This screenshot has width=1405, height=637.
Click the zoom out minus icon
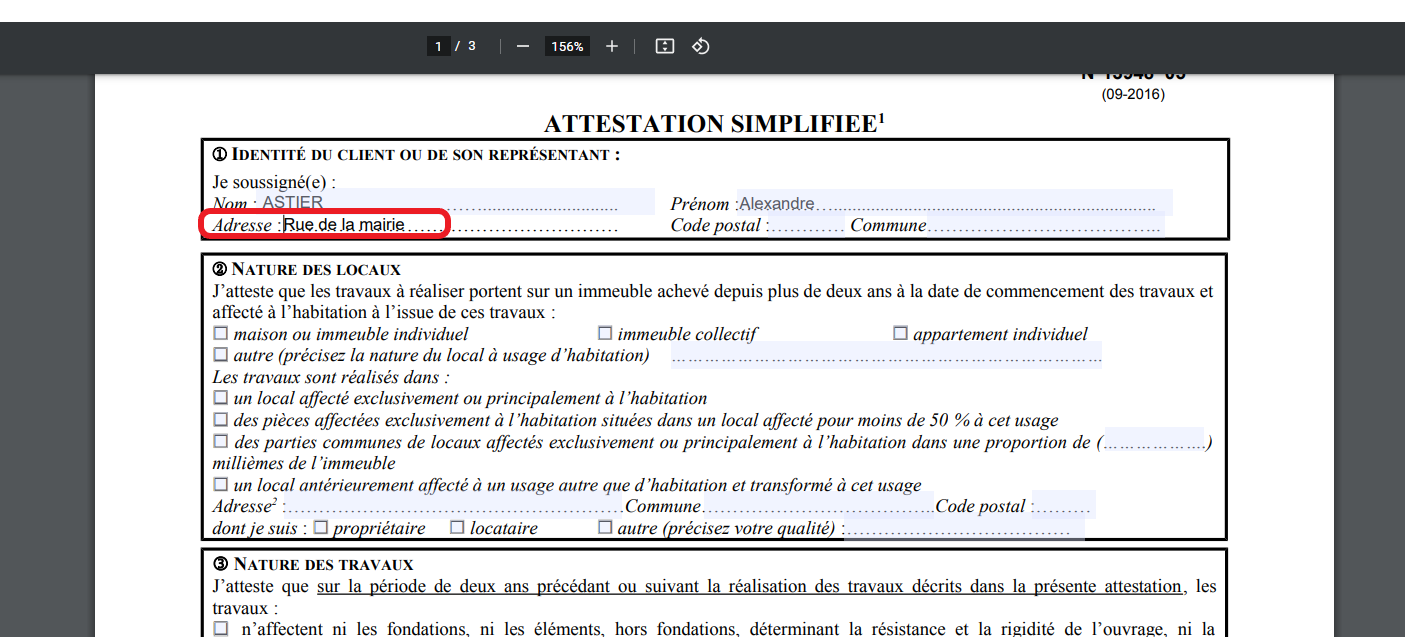(522, 46)
